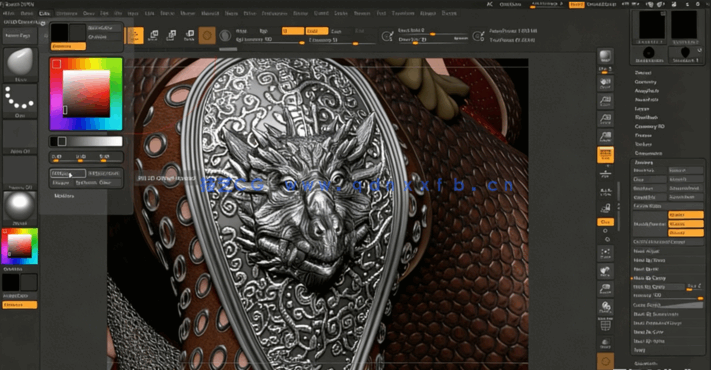
Task: Click the main black color swatch in Color palette
Action: tap(59, 33)
